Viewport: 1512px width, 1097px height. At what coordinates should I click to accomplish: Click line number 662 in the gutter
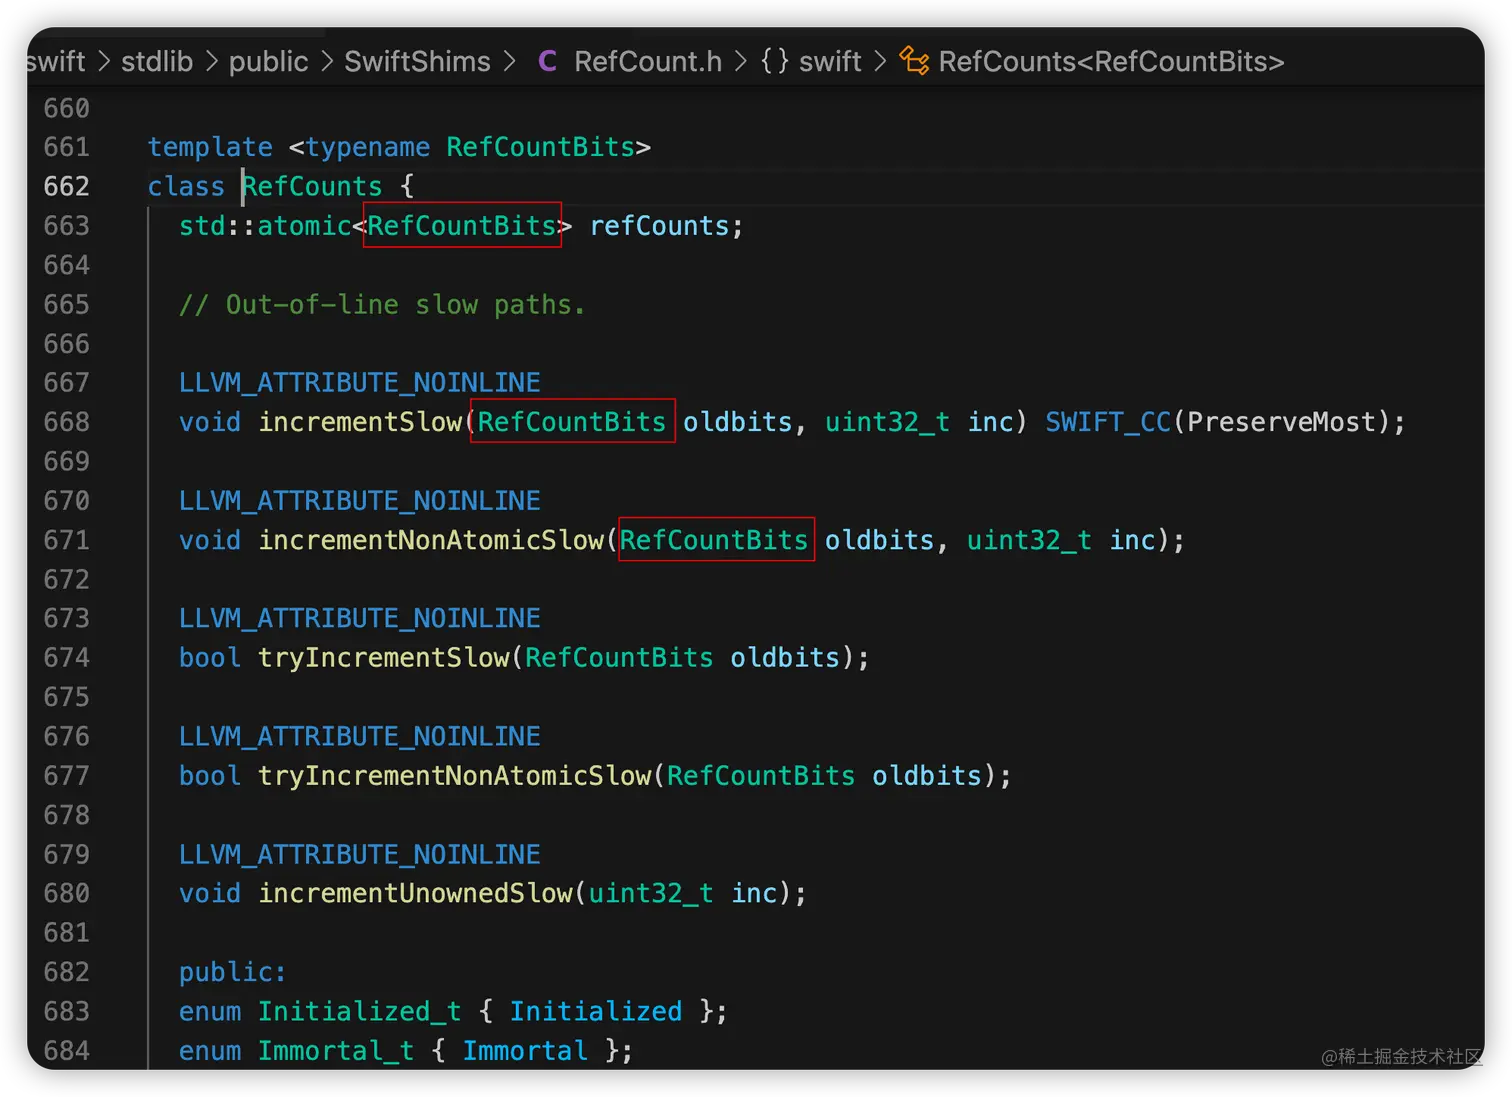point(66,186)
